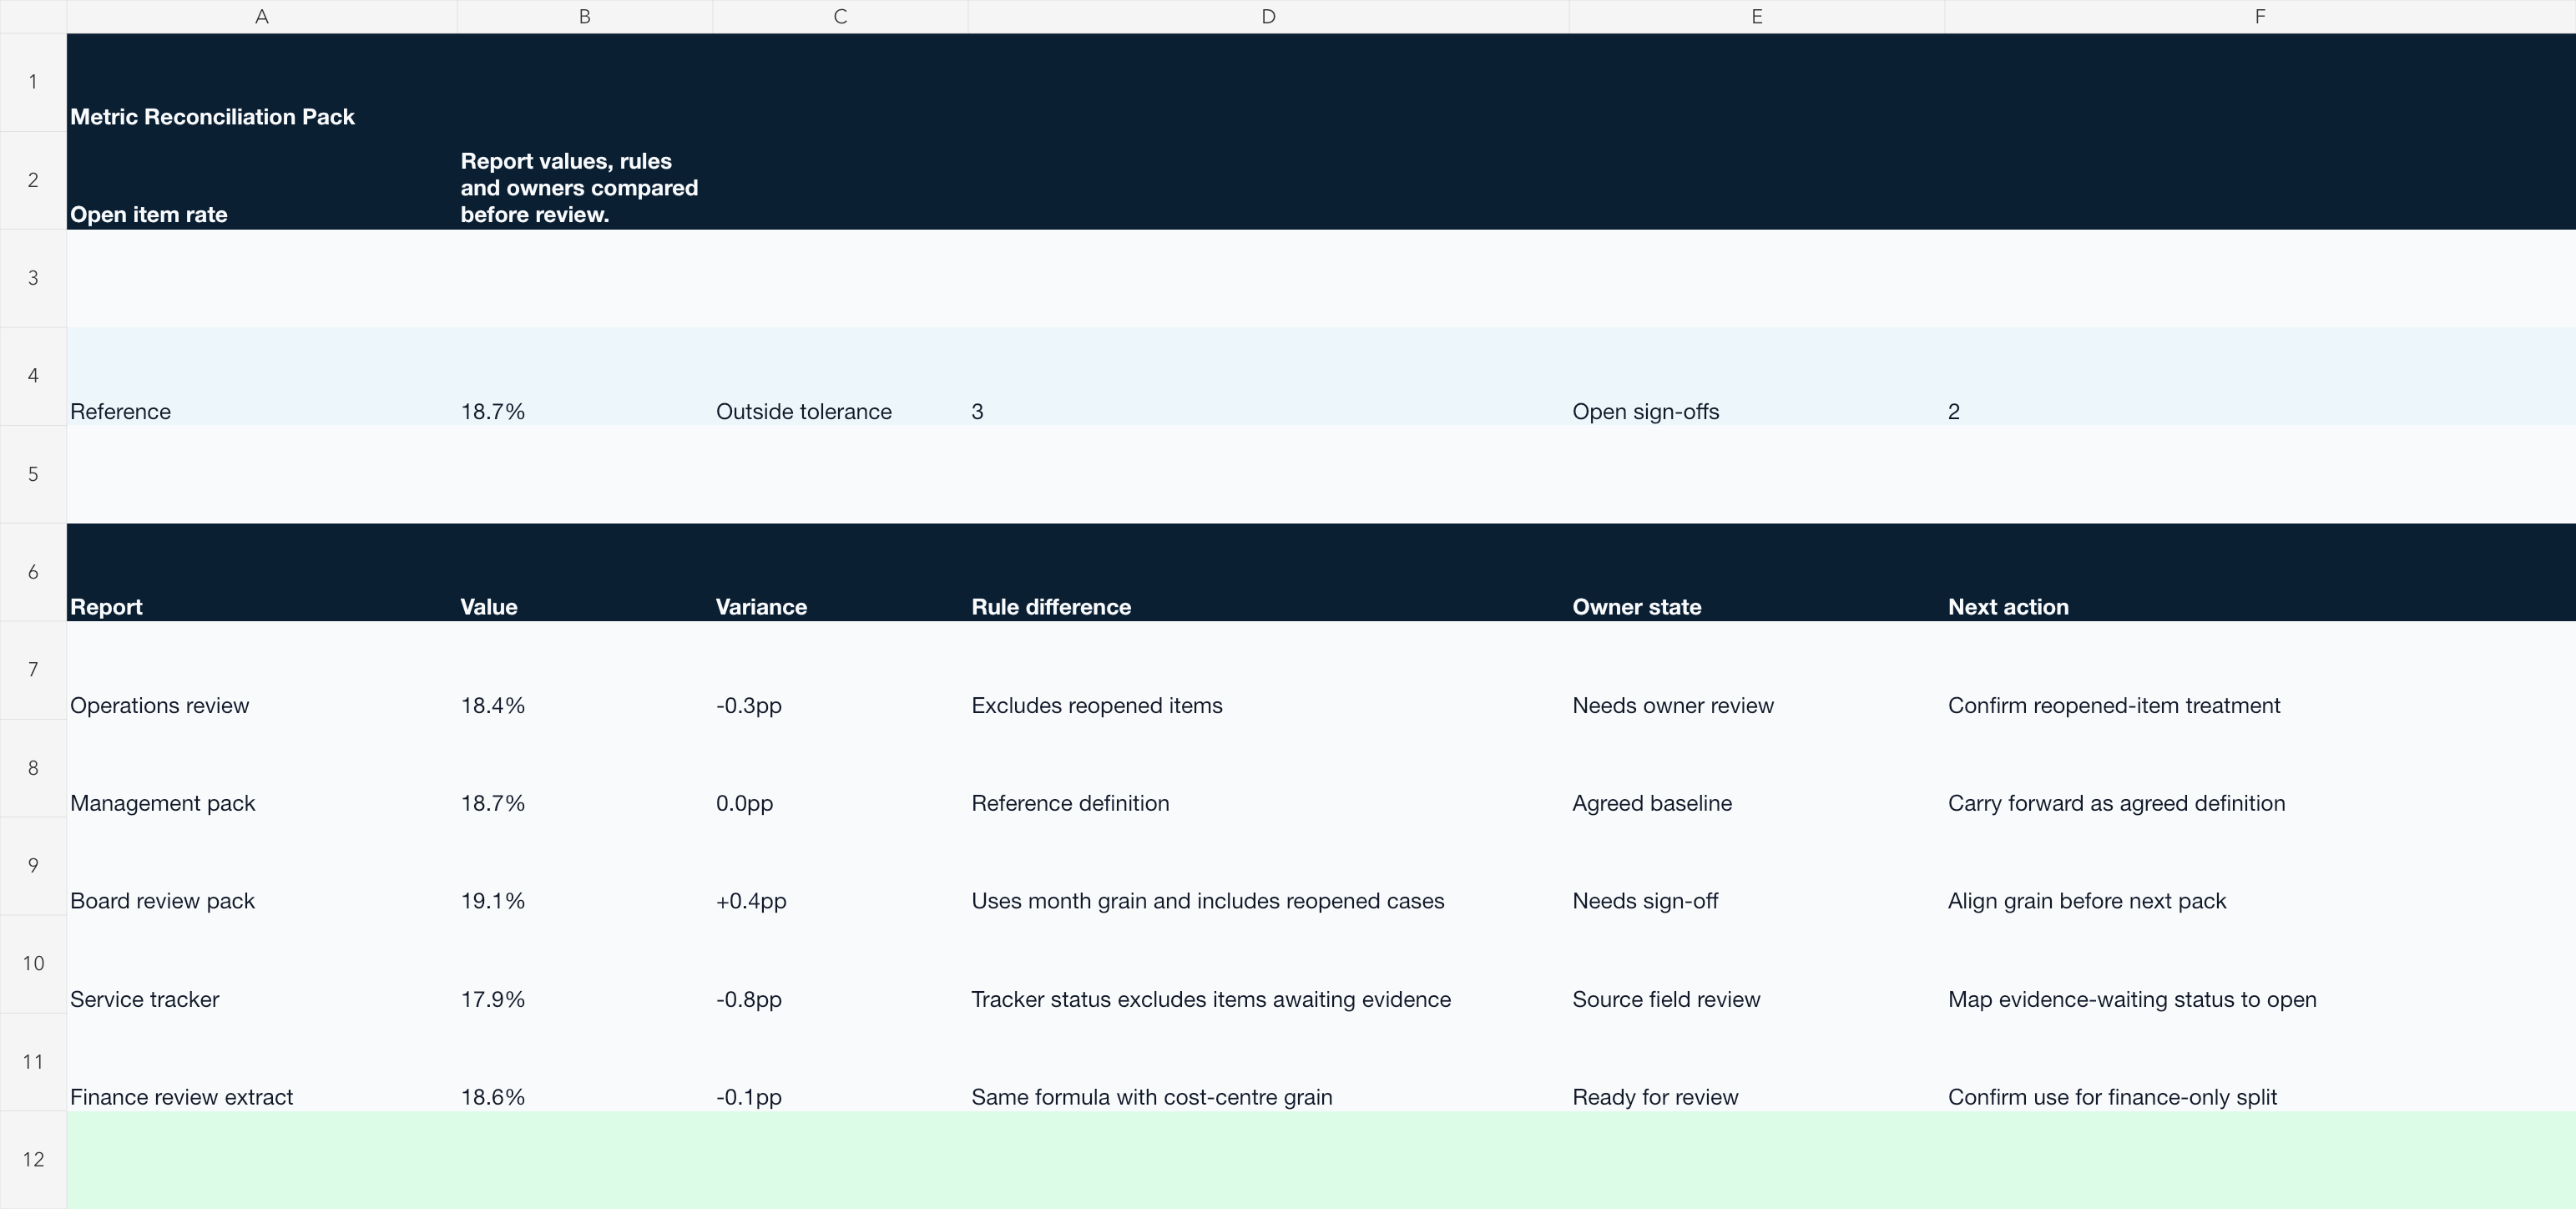Select row 1 header
Image resolution: width=2576 pixels, height=1209 pixels.
33,82
